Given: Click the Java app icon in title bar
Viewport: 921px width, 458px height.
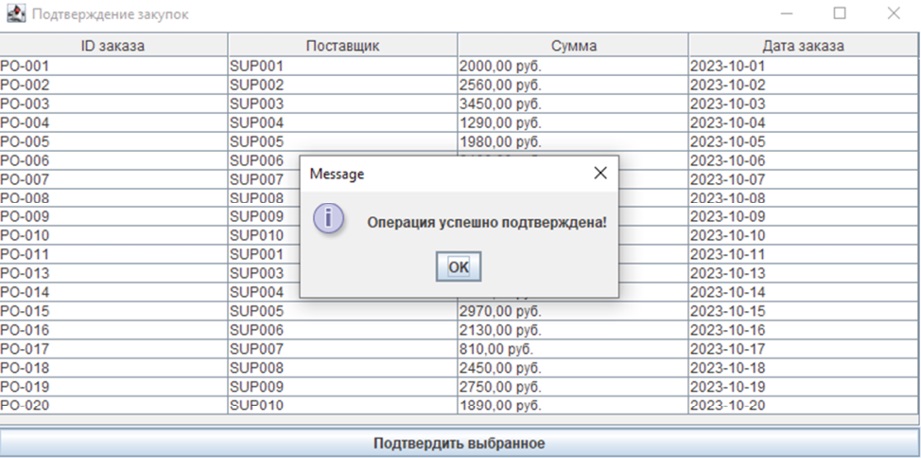Looking at the screenshot, I should click(15, 15).
